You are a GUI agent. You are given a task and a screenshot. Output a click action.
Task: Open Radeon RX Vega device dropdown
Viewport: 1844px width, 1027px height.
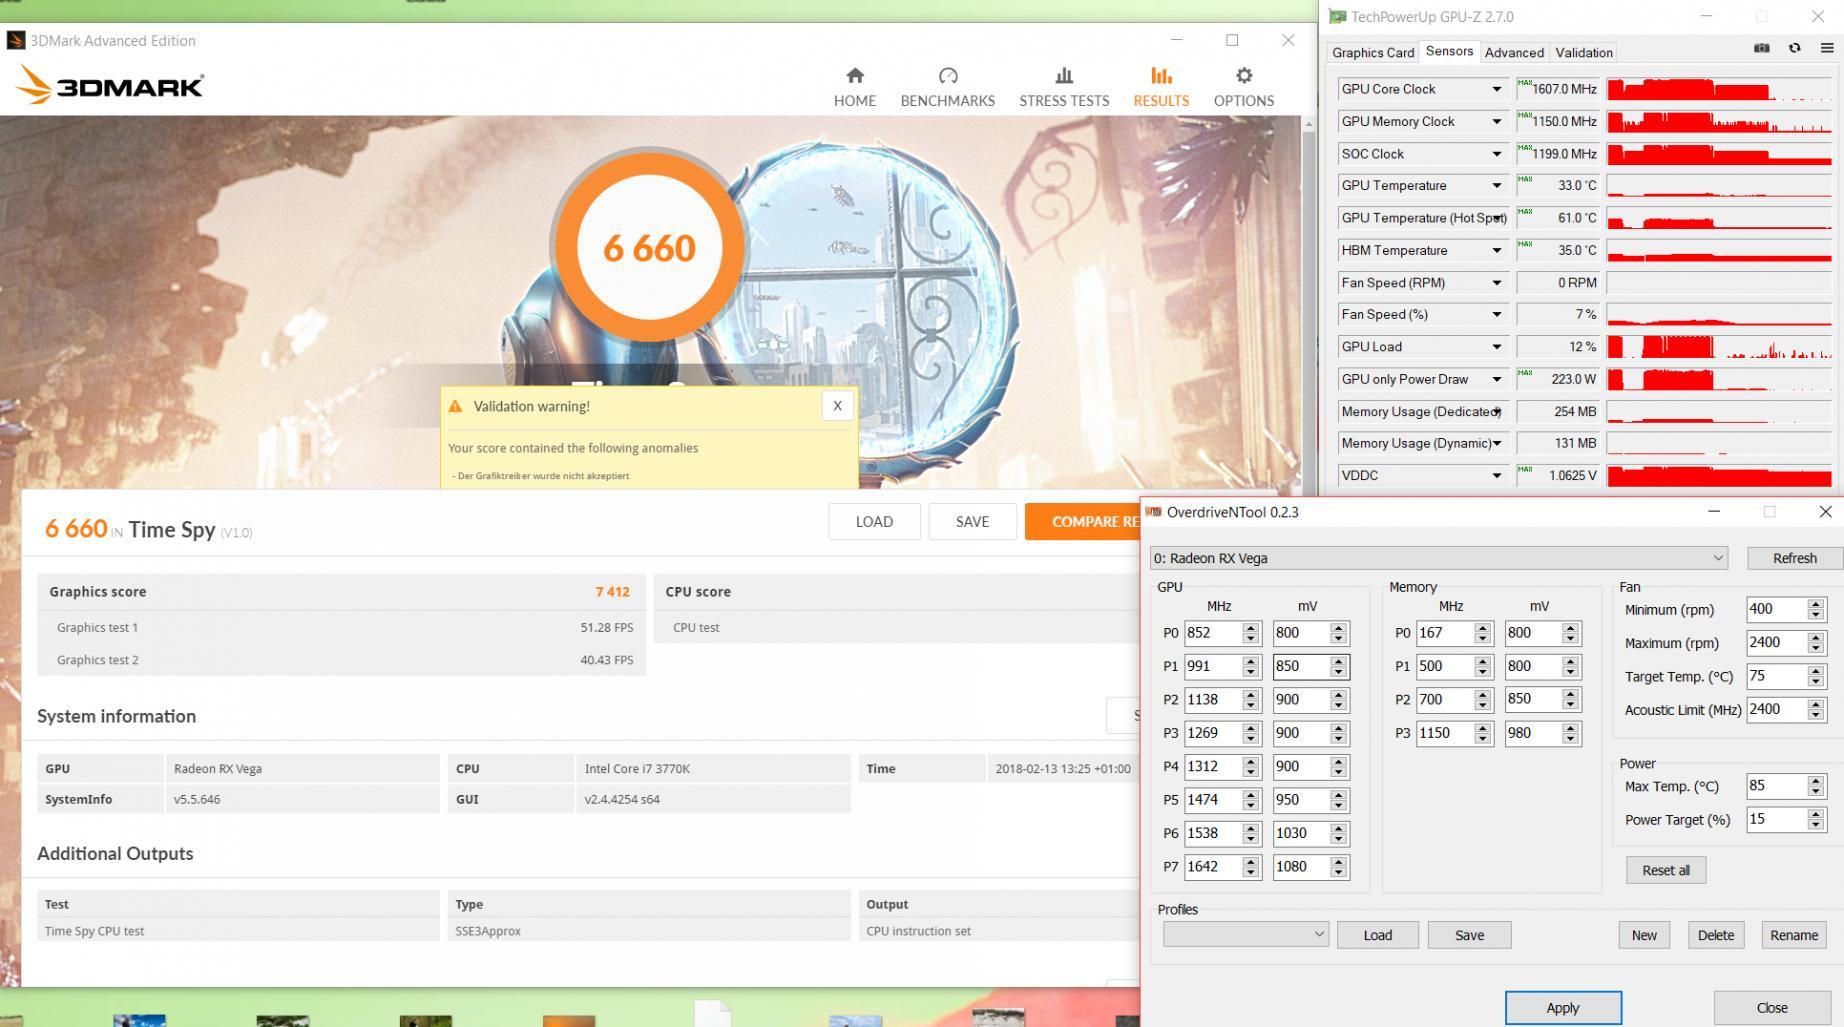(1439, 558)
